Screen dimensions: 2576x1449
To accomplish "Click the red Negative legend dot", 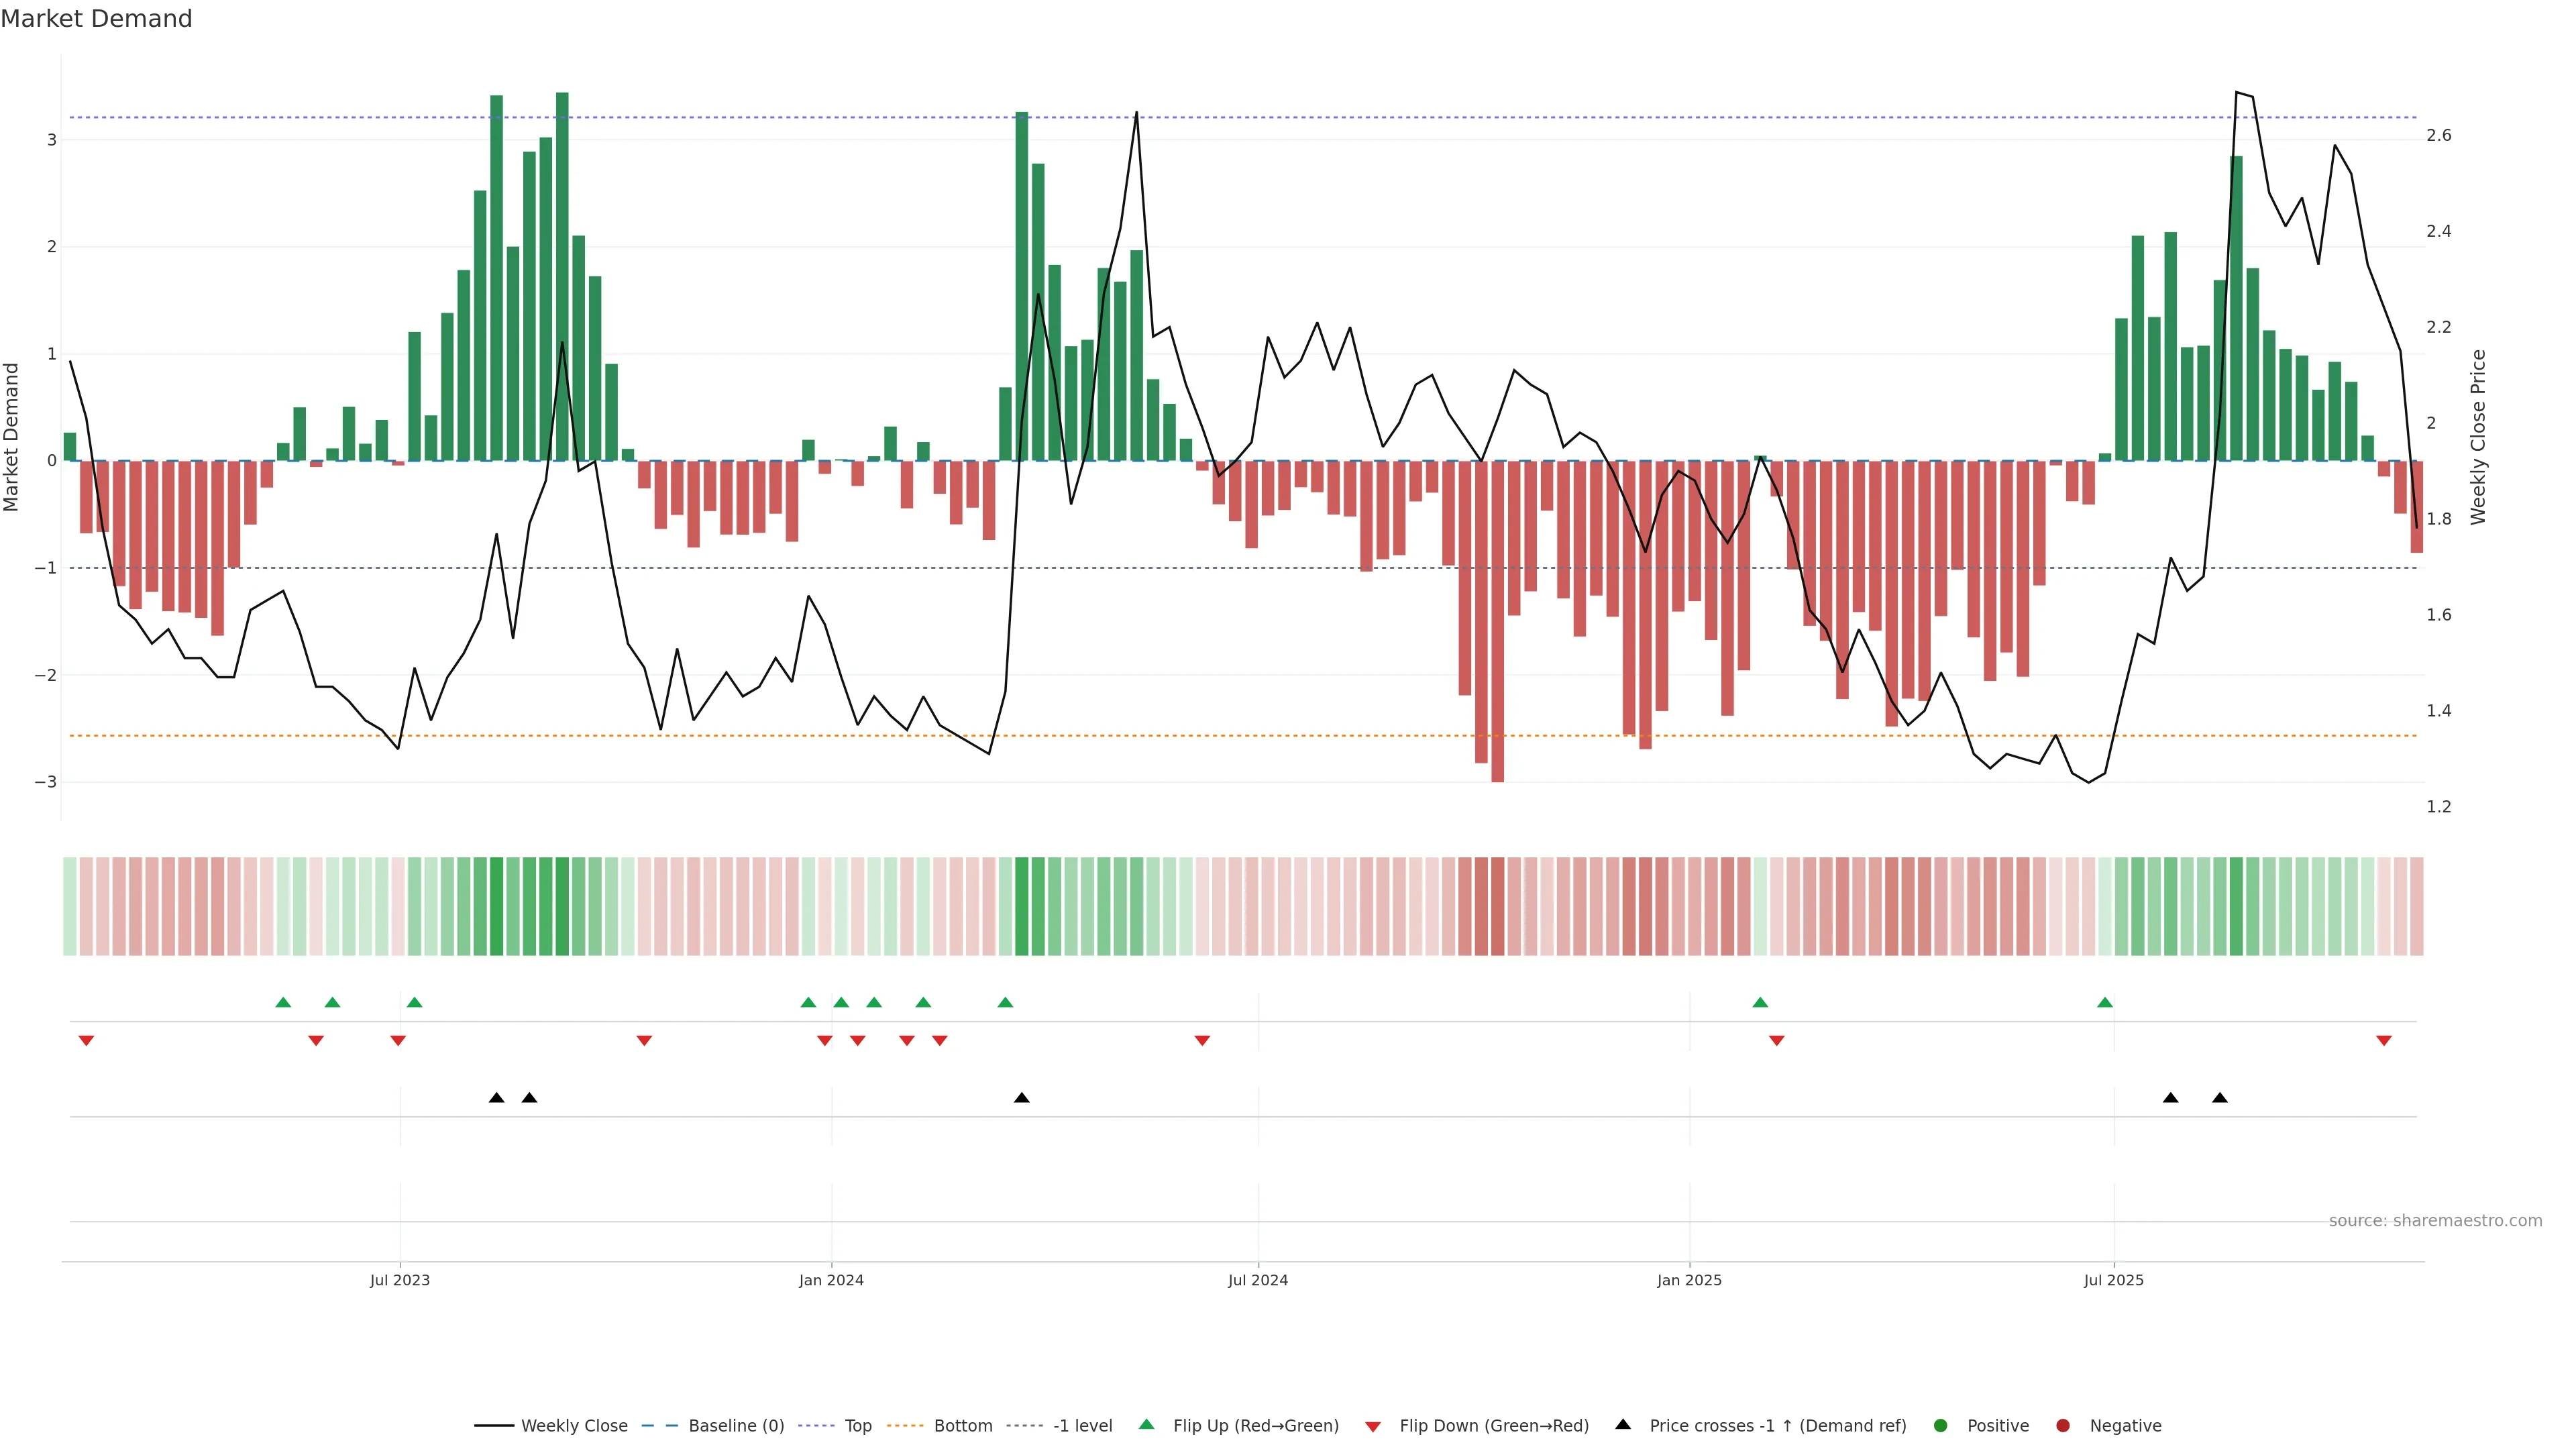I will (2063, 1426).
